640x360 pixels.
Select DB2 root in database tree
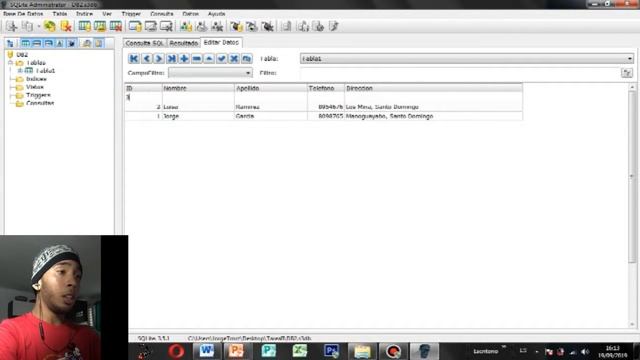coord(22,55)
